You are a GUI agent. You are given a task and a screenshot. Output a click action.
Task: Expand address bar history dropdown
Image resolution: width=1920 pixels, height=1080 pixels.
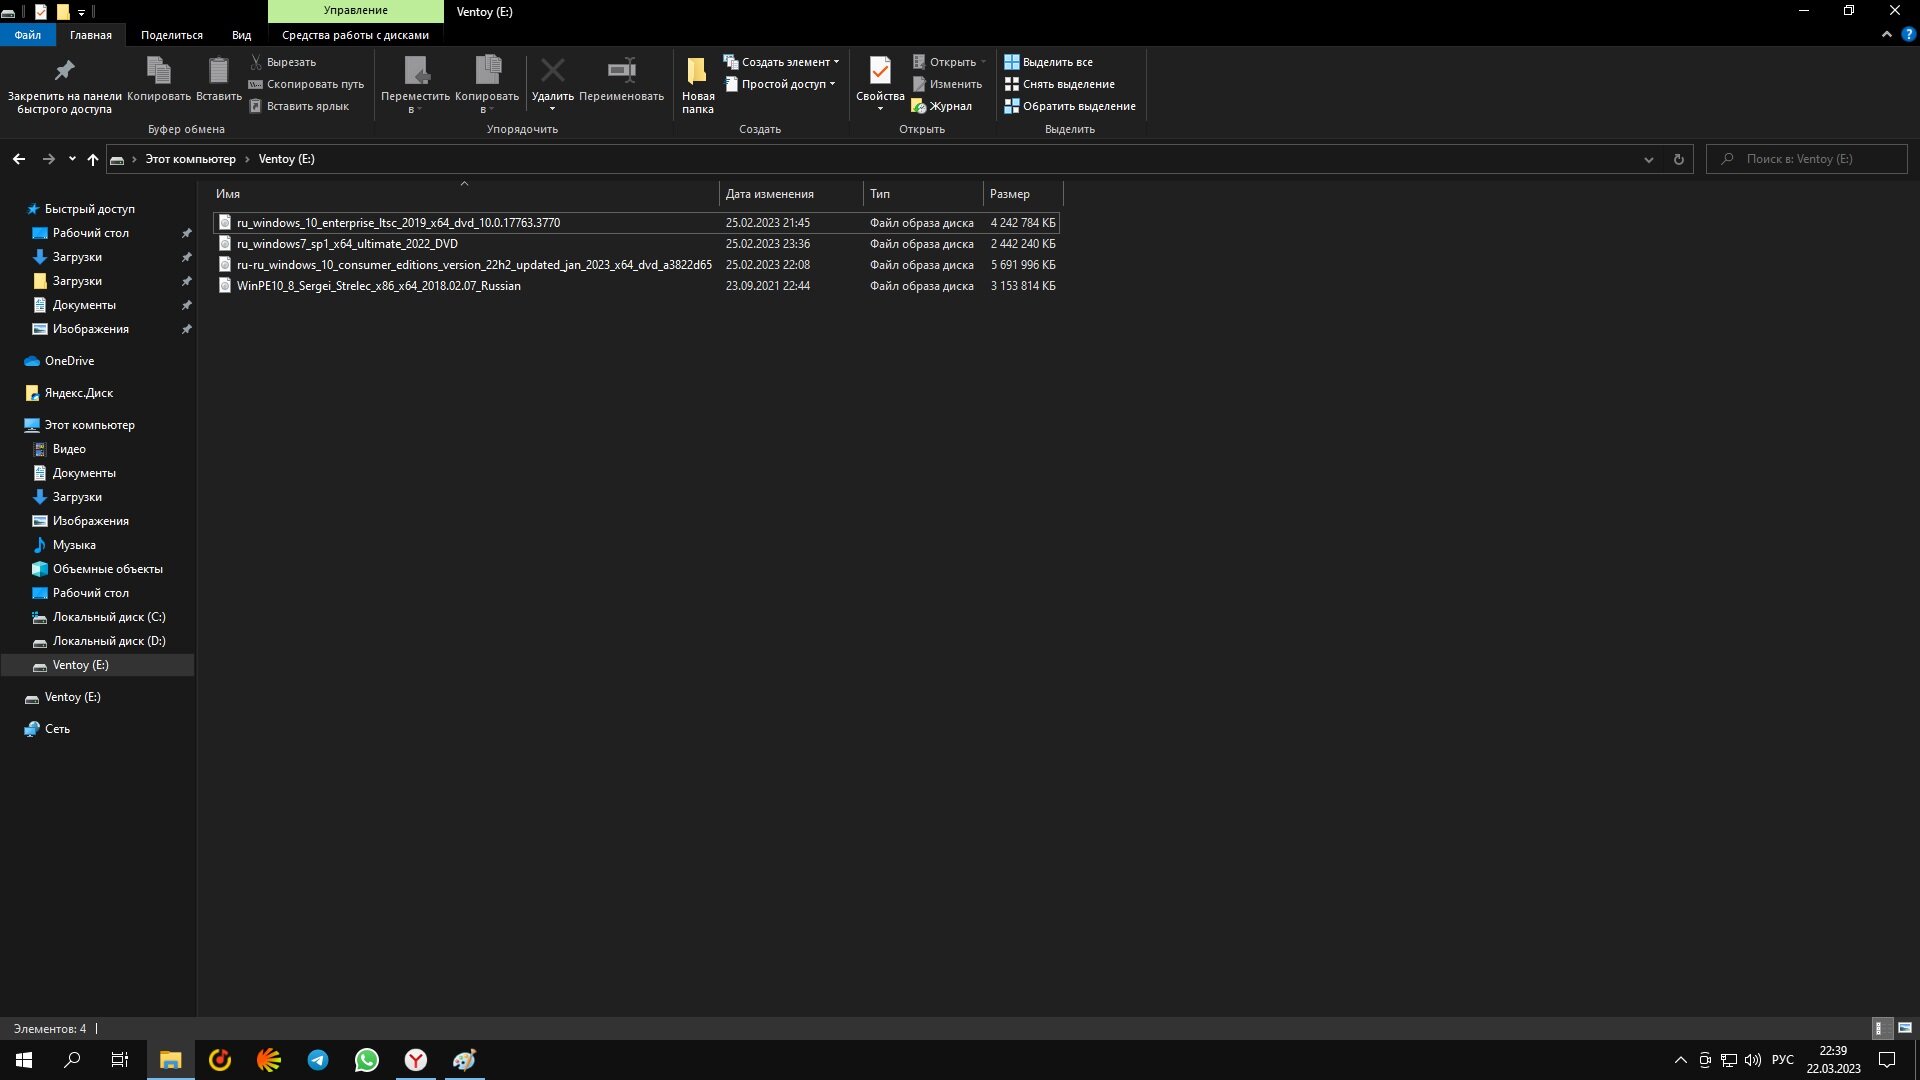(1648, 160)
